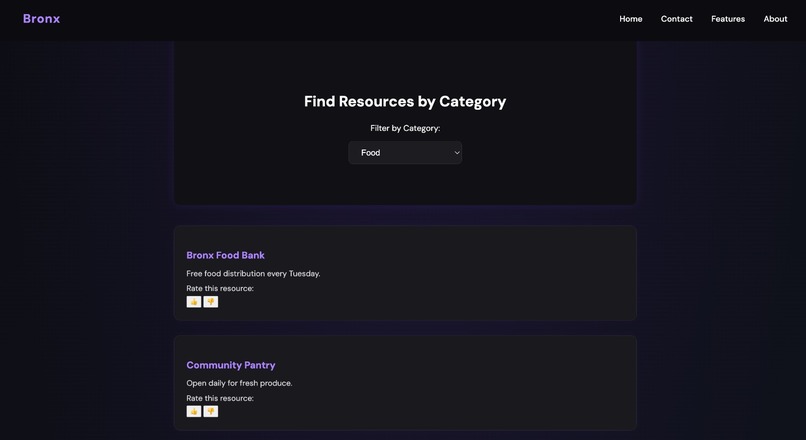Go to the Home nav link

(x=631, y=19)
